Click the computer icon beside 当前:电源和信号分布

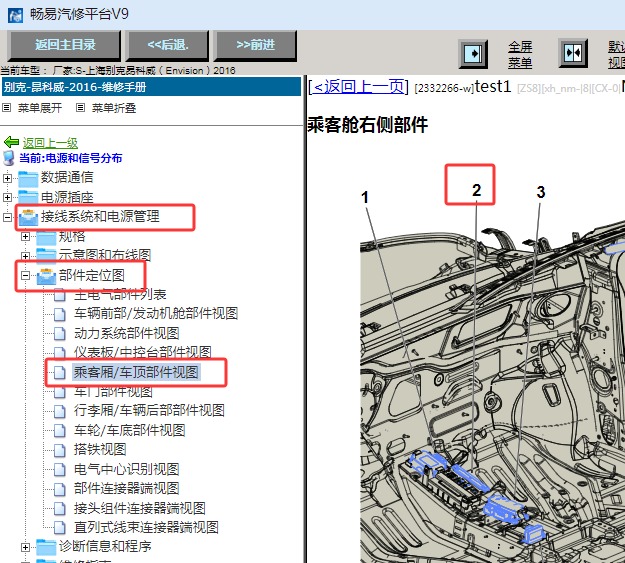pyautogui.click(x=9, y=158)
